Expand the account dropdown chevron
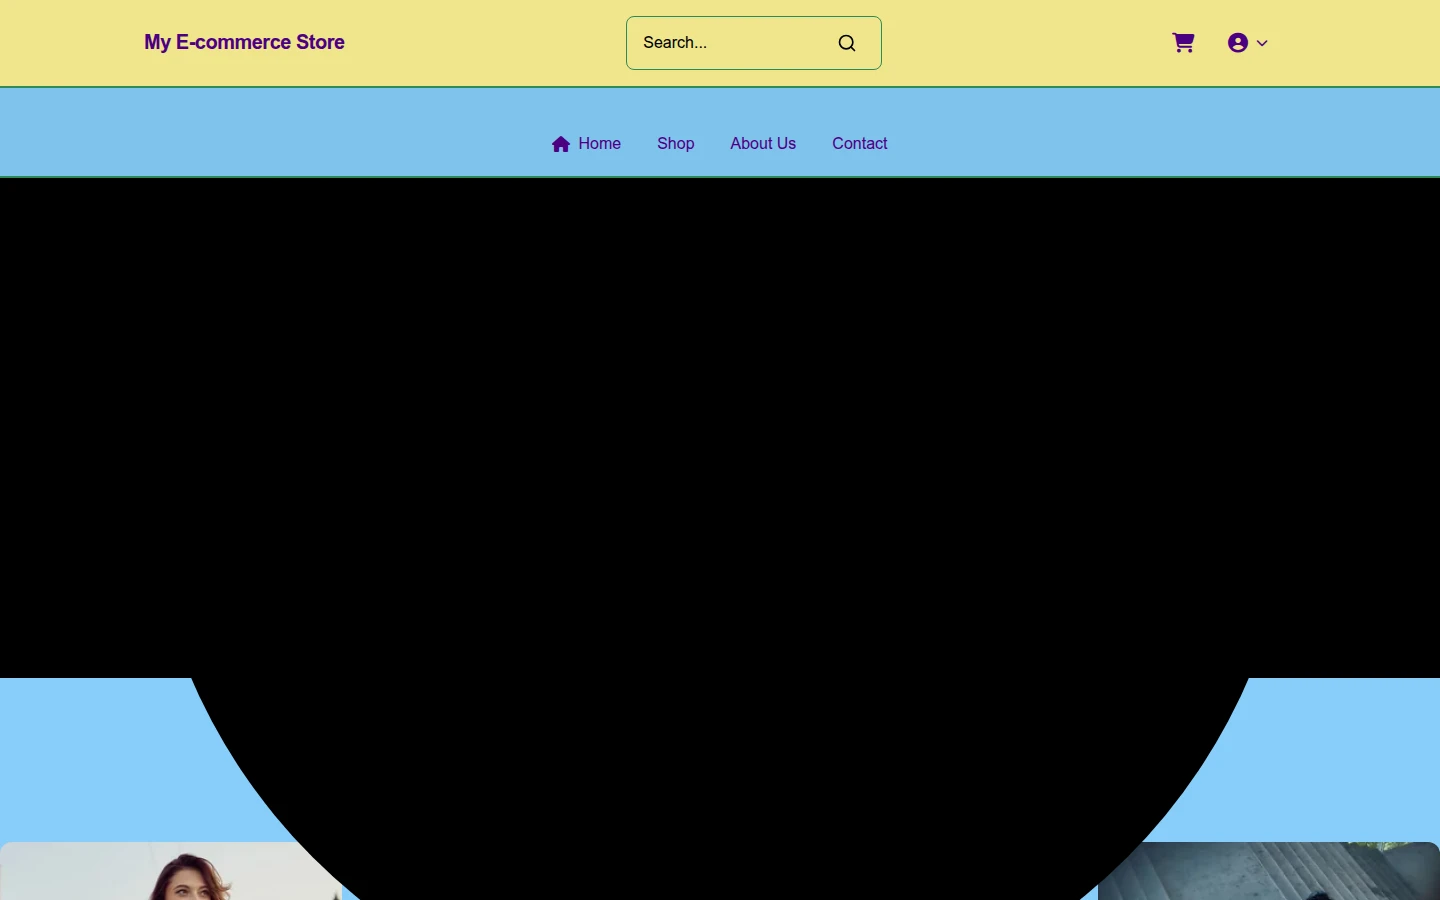Screen dimensions: 1440x900 point(1262,43)
